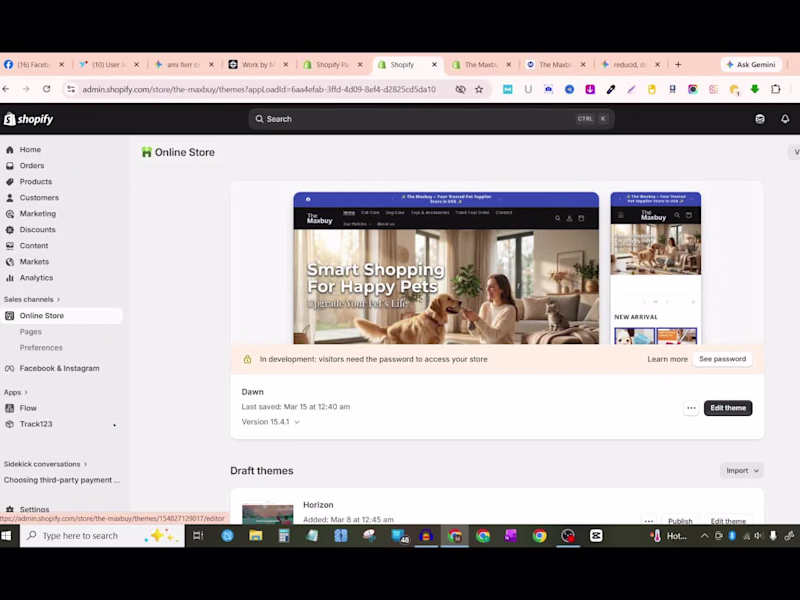800x600 pixels.
Task: Click the Learn more link
Action: tap(667, 359)
